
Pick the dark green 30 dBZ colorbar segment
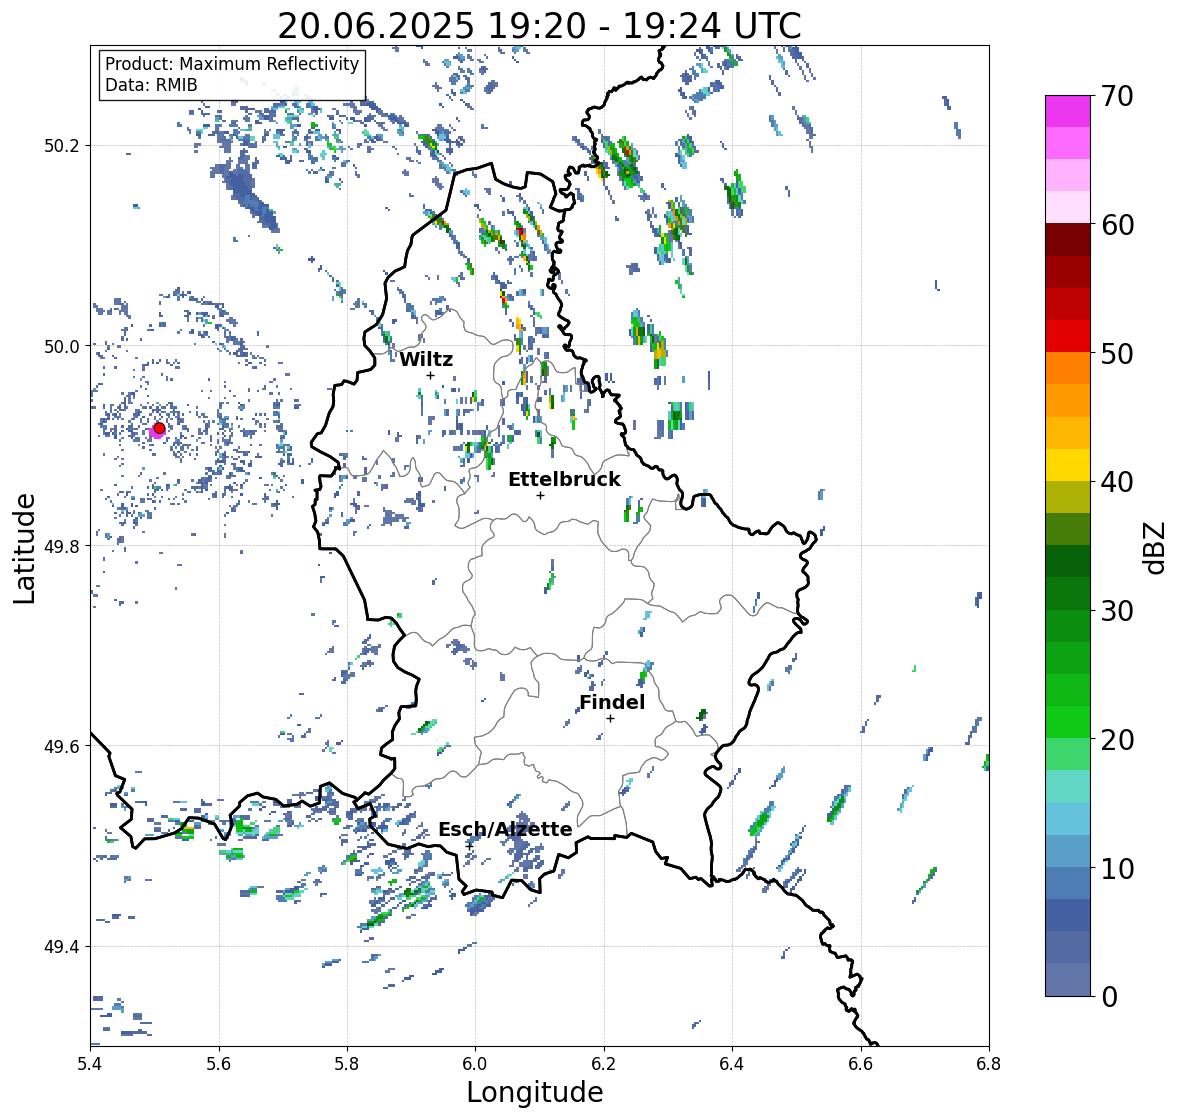pyautogui.click(x=1068, y=594)
